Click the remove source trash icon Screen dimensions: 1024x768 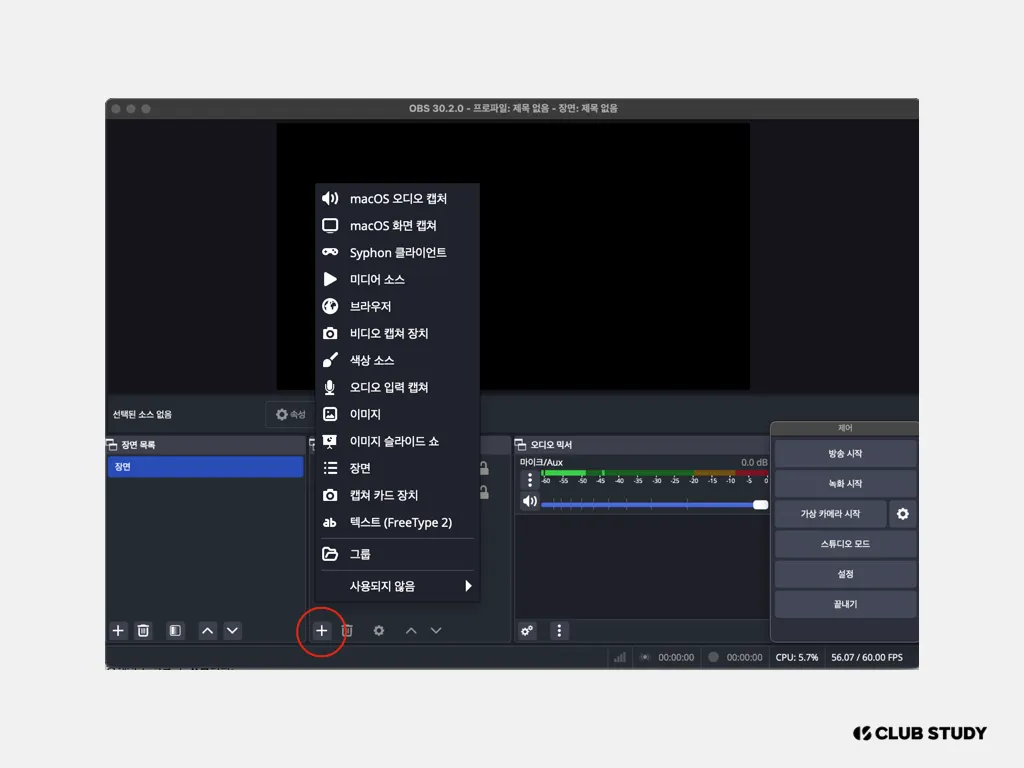347,631
